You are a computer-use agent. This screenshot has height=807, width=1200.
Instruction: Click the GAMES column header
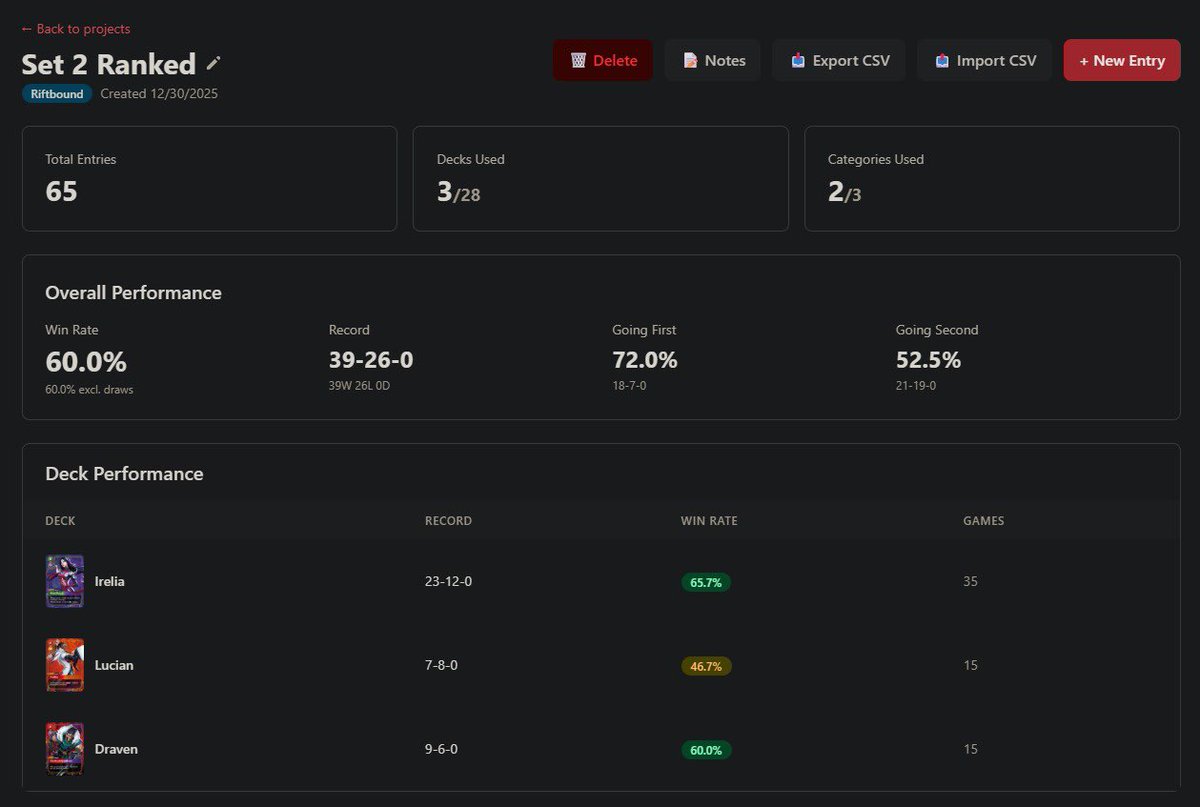coord(984,521)
